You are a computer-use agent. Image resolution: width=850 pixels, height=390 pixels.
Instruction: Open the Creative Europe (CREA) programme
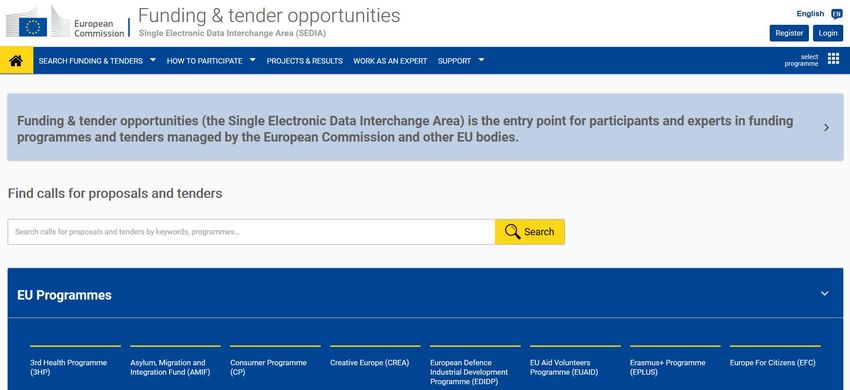(x=370, y=362)
